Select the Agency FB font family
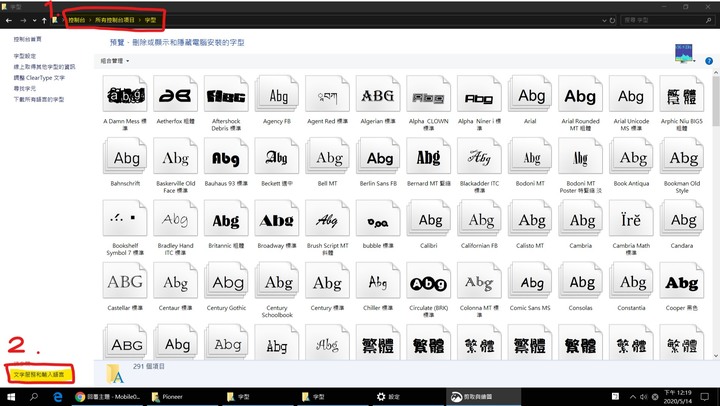 [277, 95]
